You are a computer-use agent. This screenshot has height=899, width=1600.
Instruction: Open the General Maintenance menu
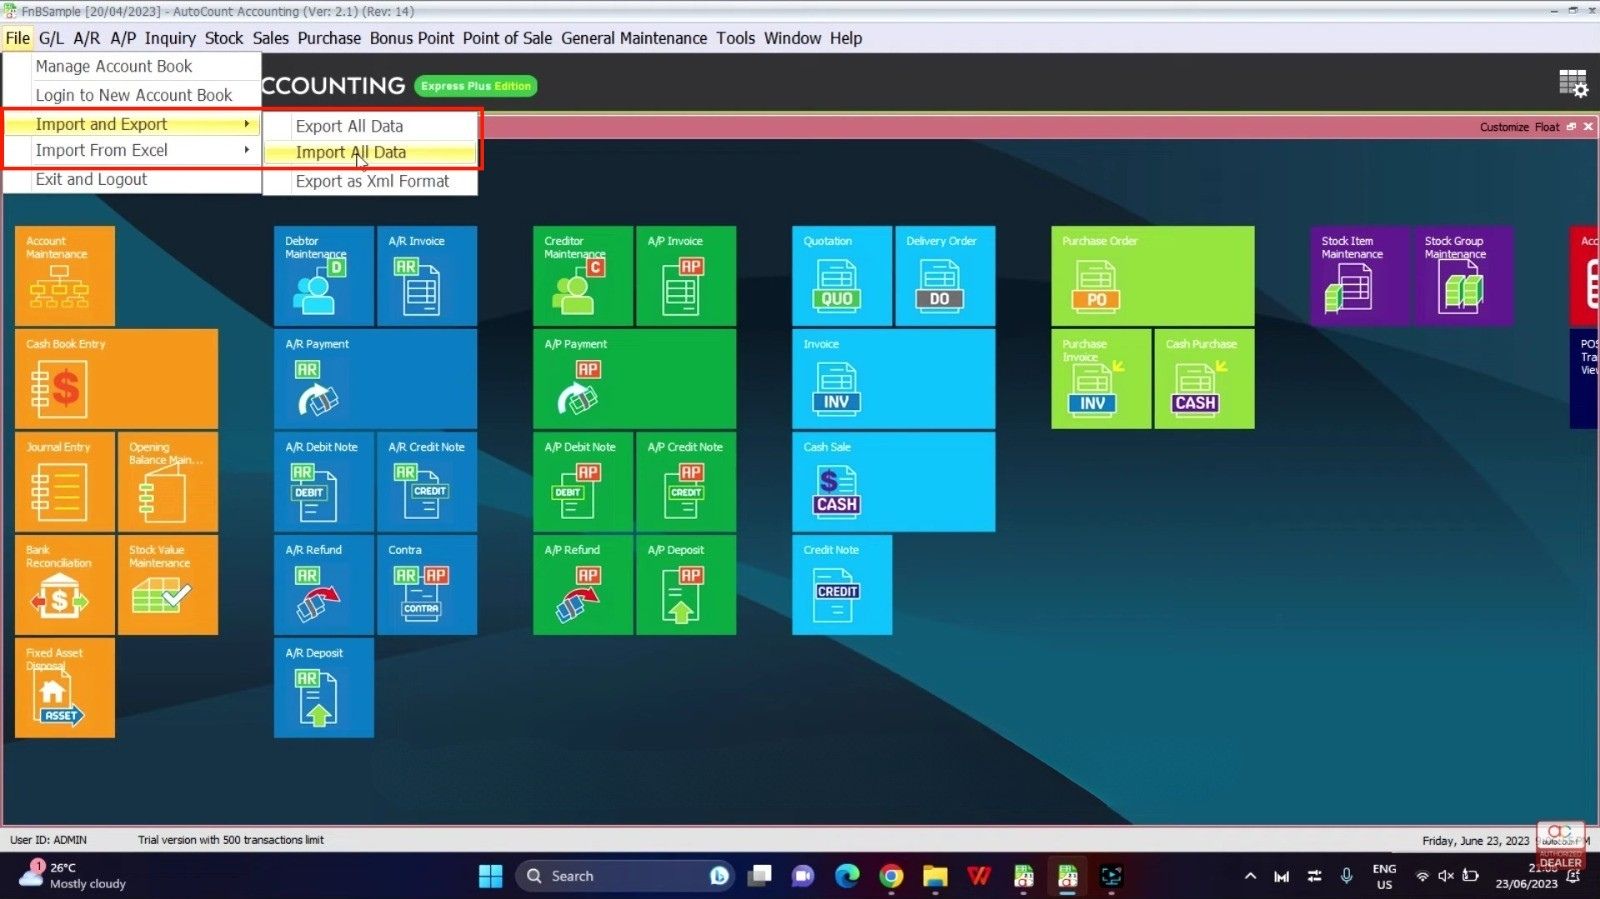(633, 38)
